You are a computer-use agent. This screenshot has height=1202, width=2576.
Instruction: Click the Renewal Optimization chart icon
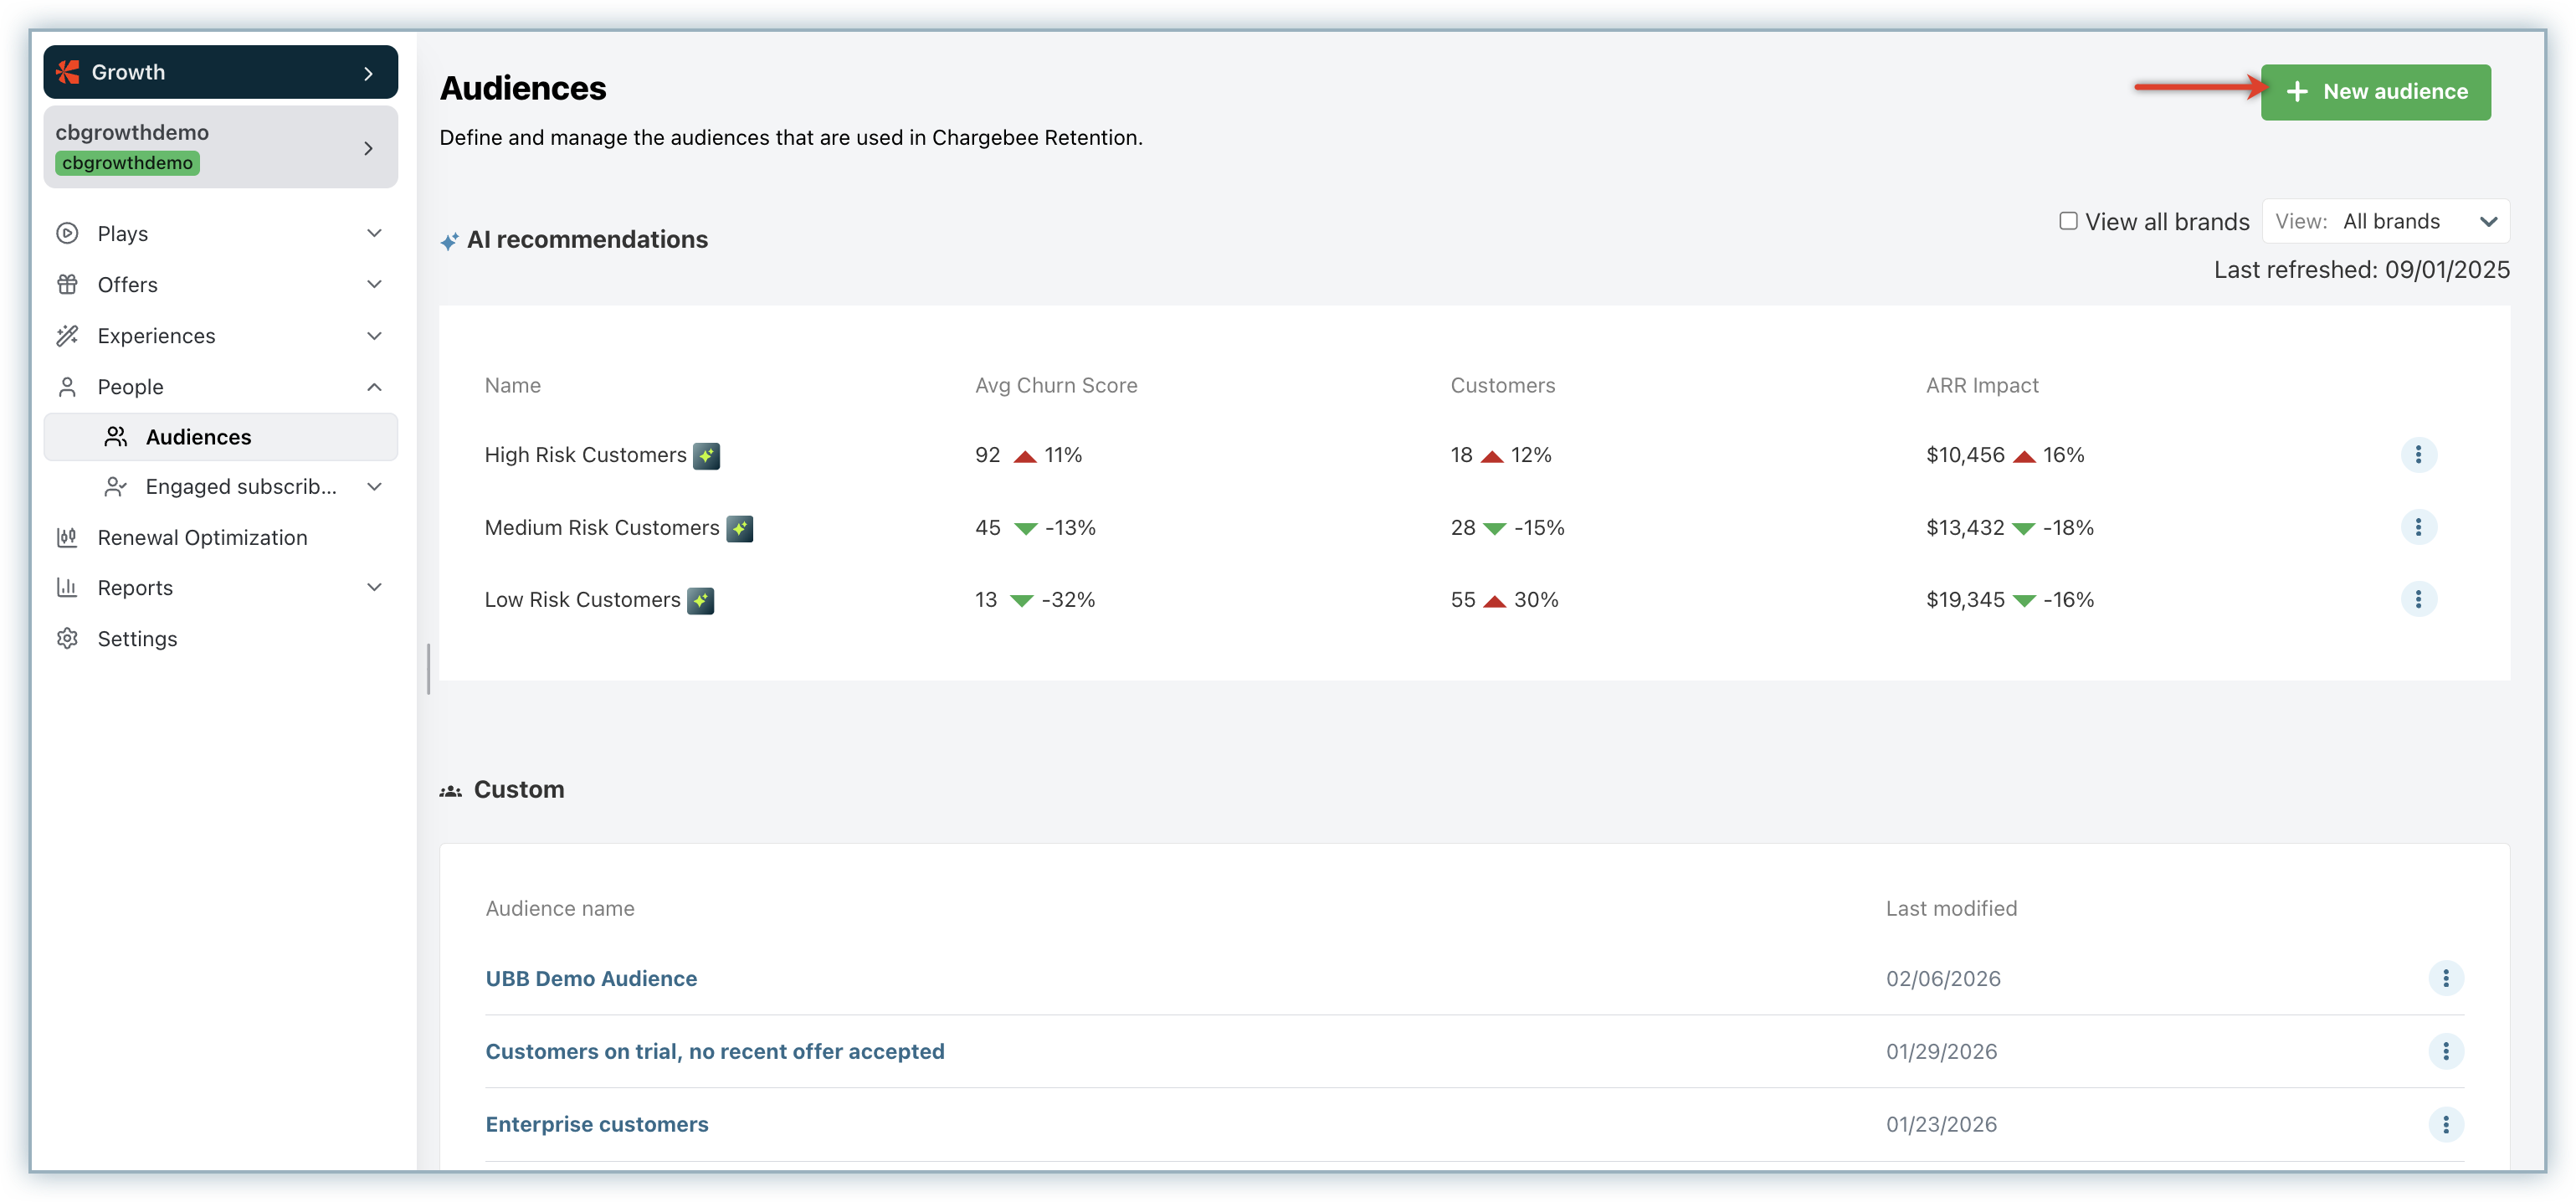point(67,538)
